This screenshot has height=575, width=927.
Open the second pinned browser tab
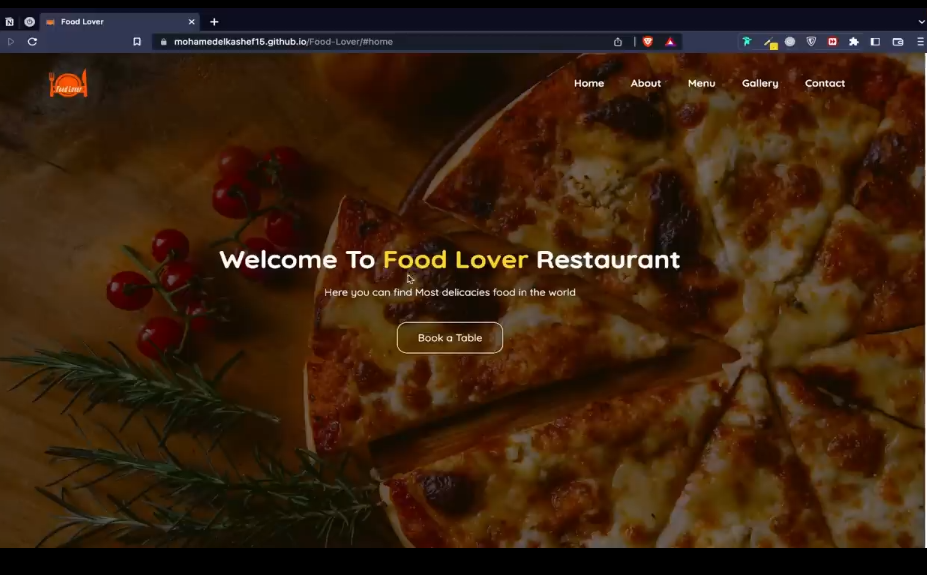[30, 22]
